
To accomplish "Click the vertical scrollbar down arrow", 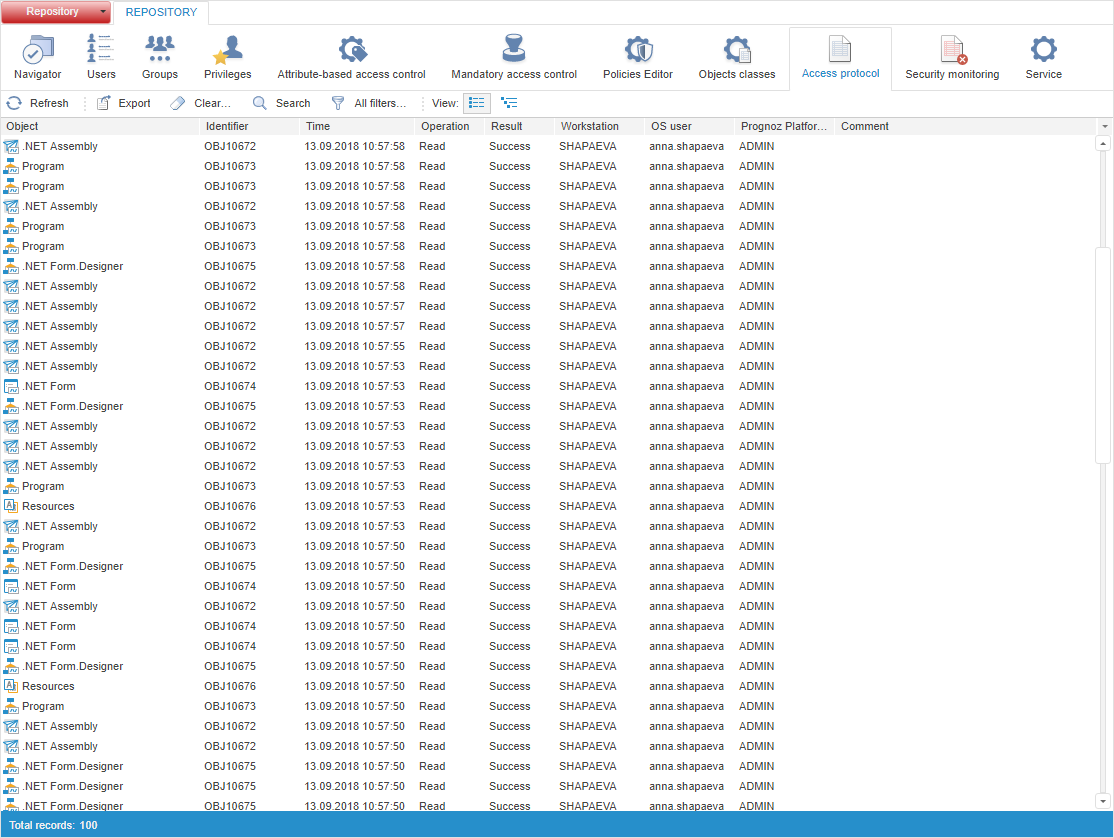I will click(1103, 800).
